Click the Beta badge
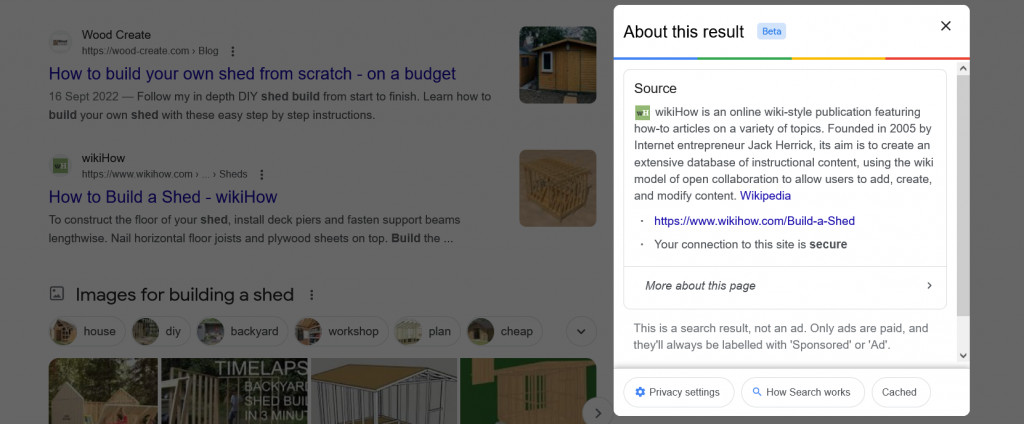Image resolution: width=1024 pixels, height=424 pixels. 771,31
